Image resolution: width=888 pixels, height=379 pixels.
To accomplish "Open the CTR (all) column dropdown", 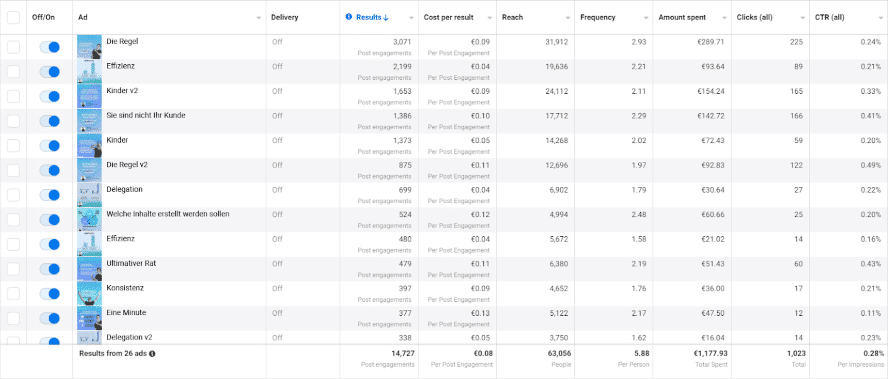I will tap(881, 18).
